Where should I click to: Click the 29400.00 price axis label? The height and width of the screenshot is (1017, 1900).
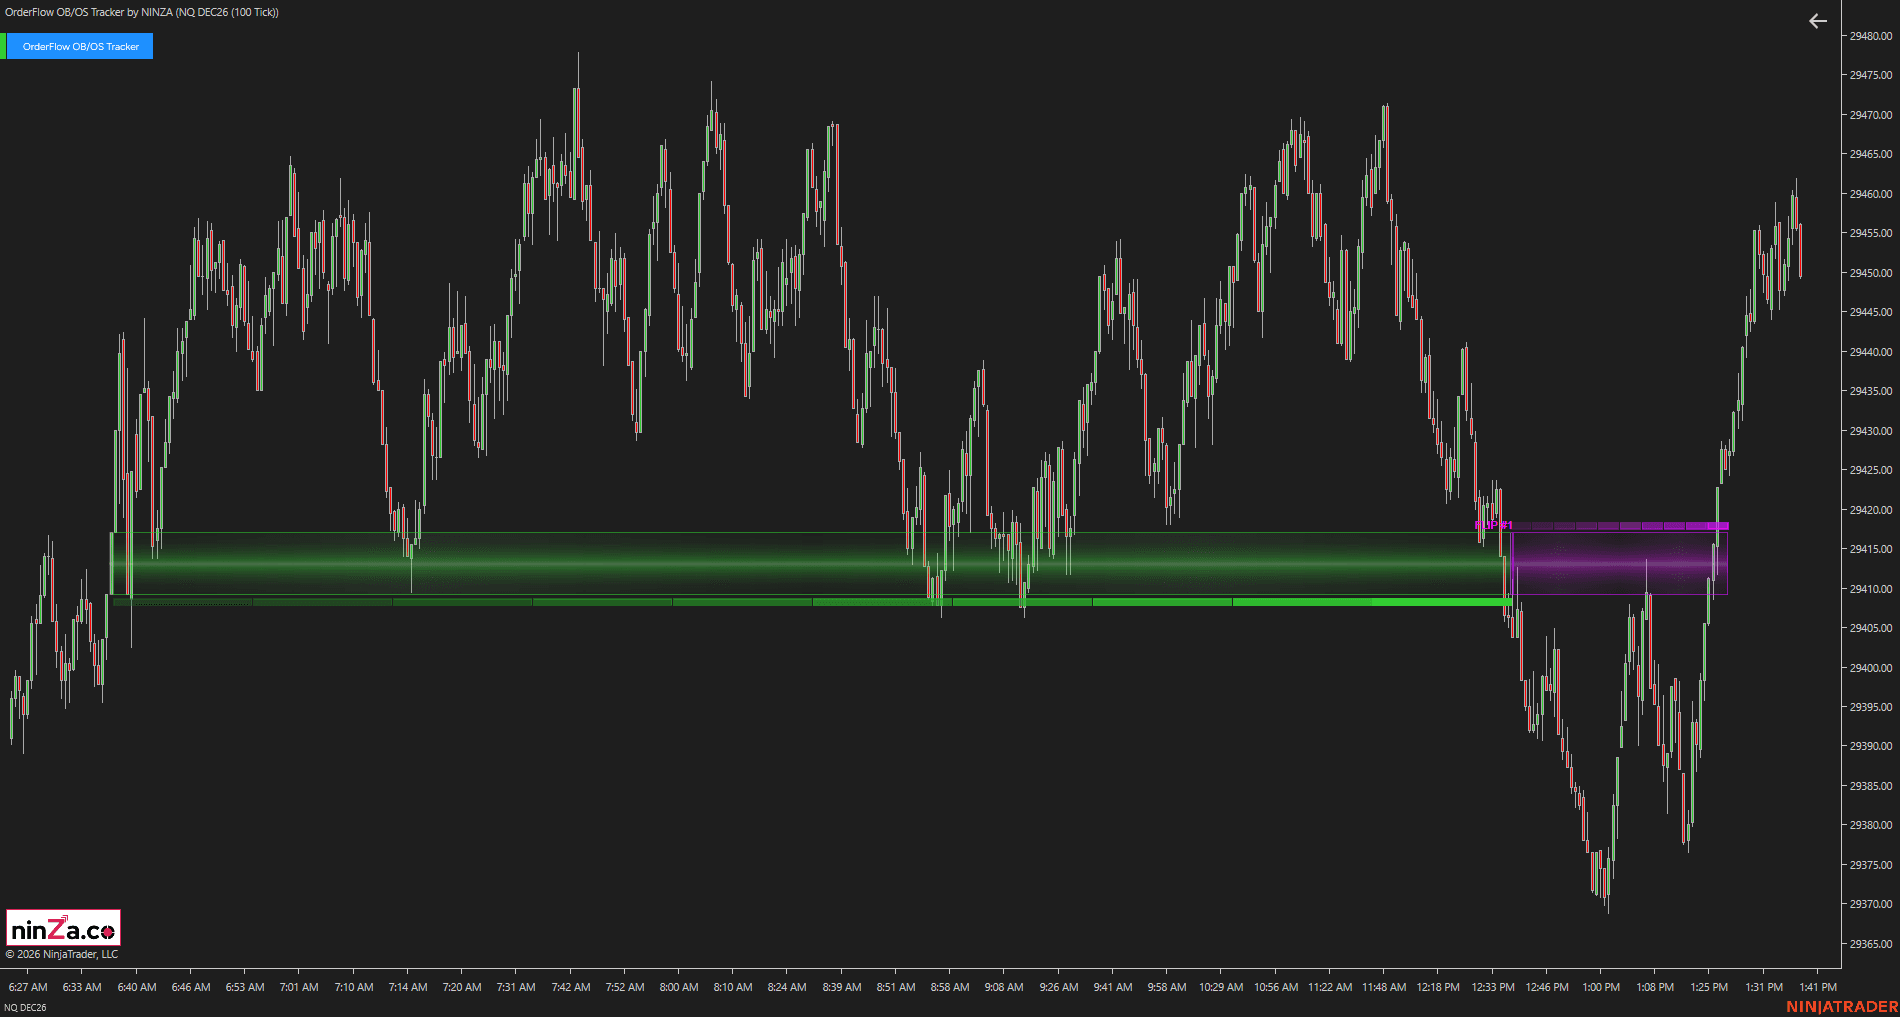[1870, 668]
